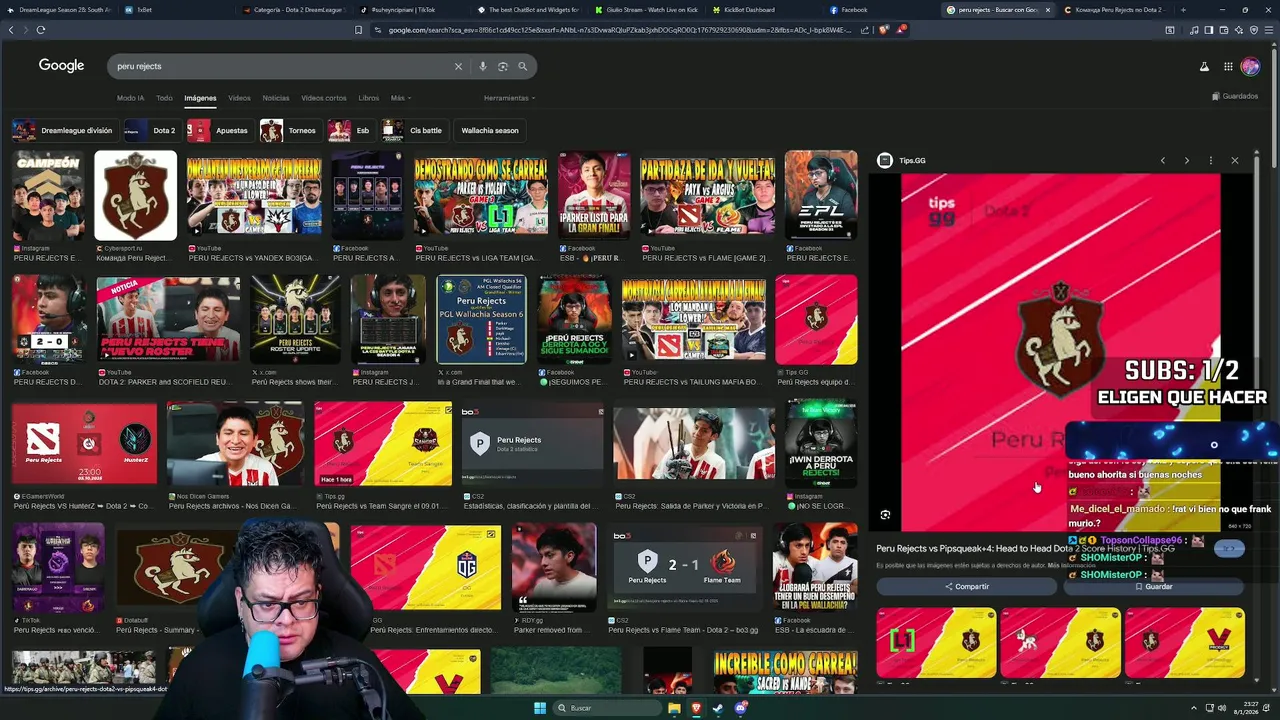This screenshot has width=1280, height=720.
Task: Open Windows Start menu
Action: [540, 708]
